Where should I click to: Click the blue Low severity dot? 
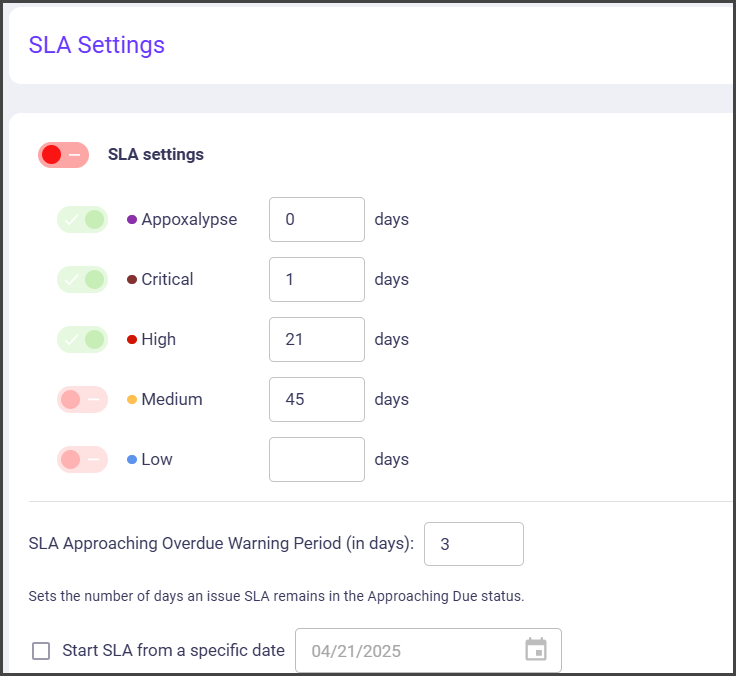click(x=132, y=460)
